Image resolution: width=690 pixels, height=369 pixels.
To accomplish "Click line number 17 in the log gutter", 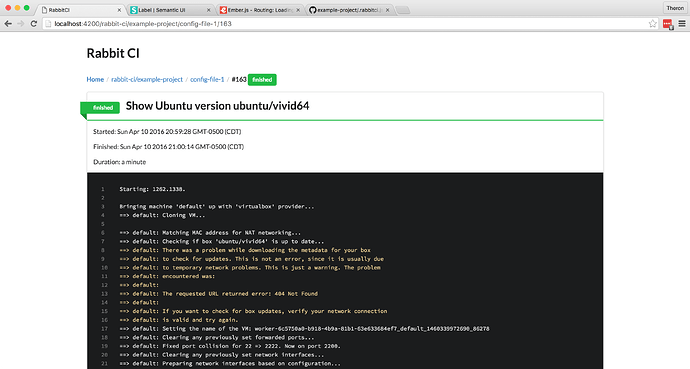I will (104, 329).
